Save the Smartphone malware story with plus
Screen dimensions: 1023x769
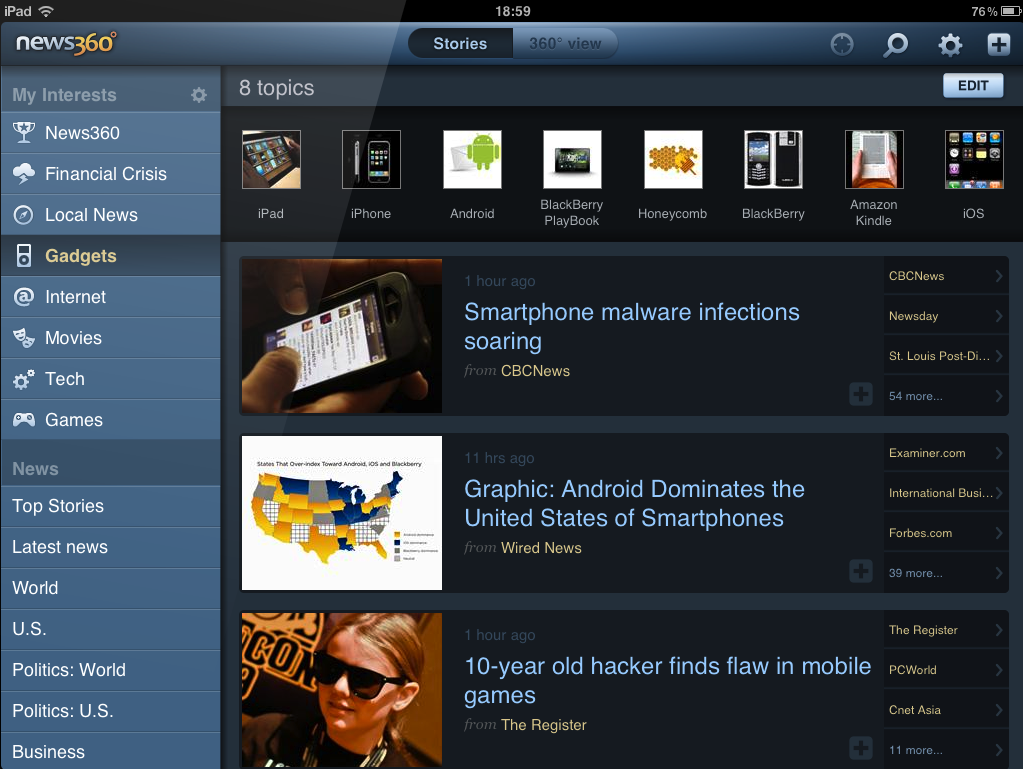click(861, 394)
